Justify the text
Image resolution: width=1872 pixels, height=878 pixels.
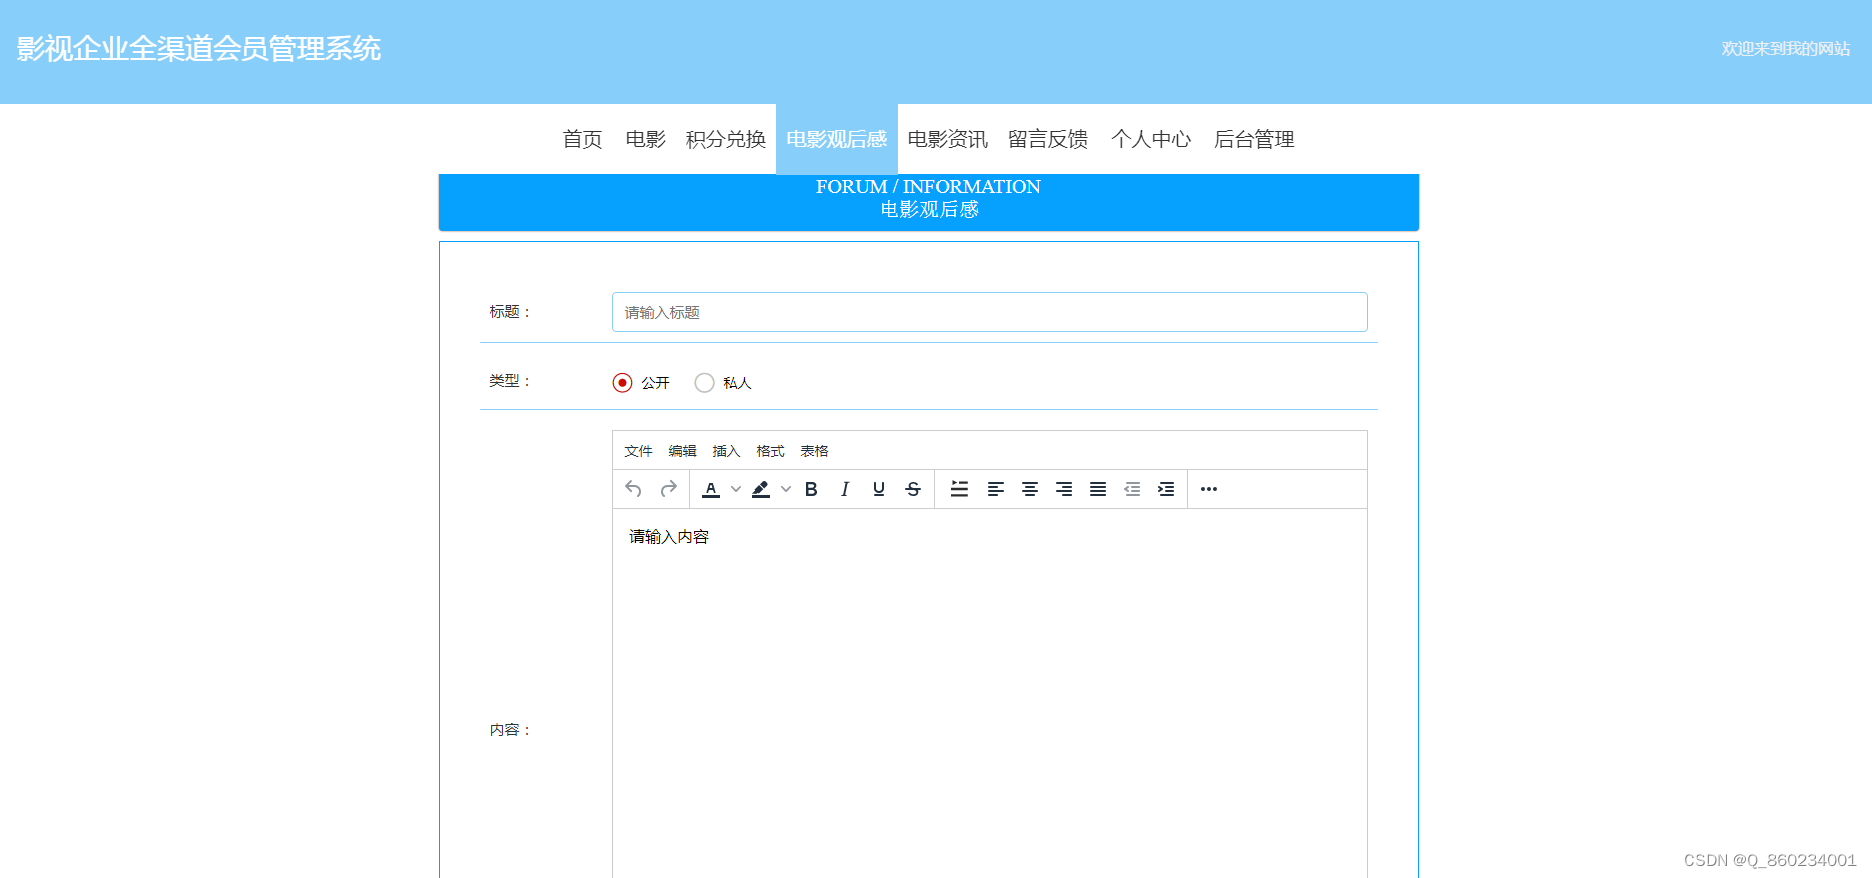[1097, 489]
